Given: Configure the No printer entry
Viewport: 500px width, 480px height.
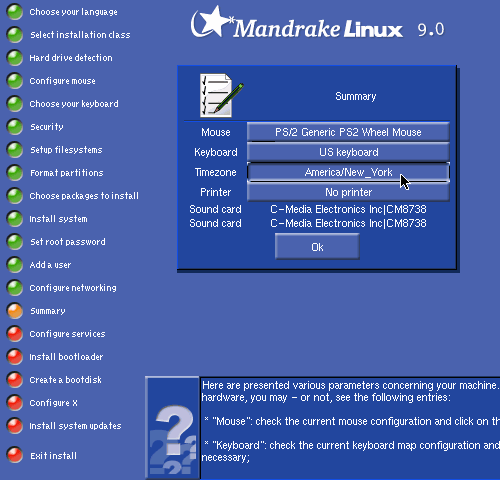Looking at the screenshot, I should (x=348, y=192).
